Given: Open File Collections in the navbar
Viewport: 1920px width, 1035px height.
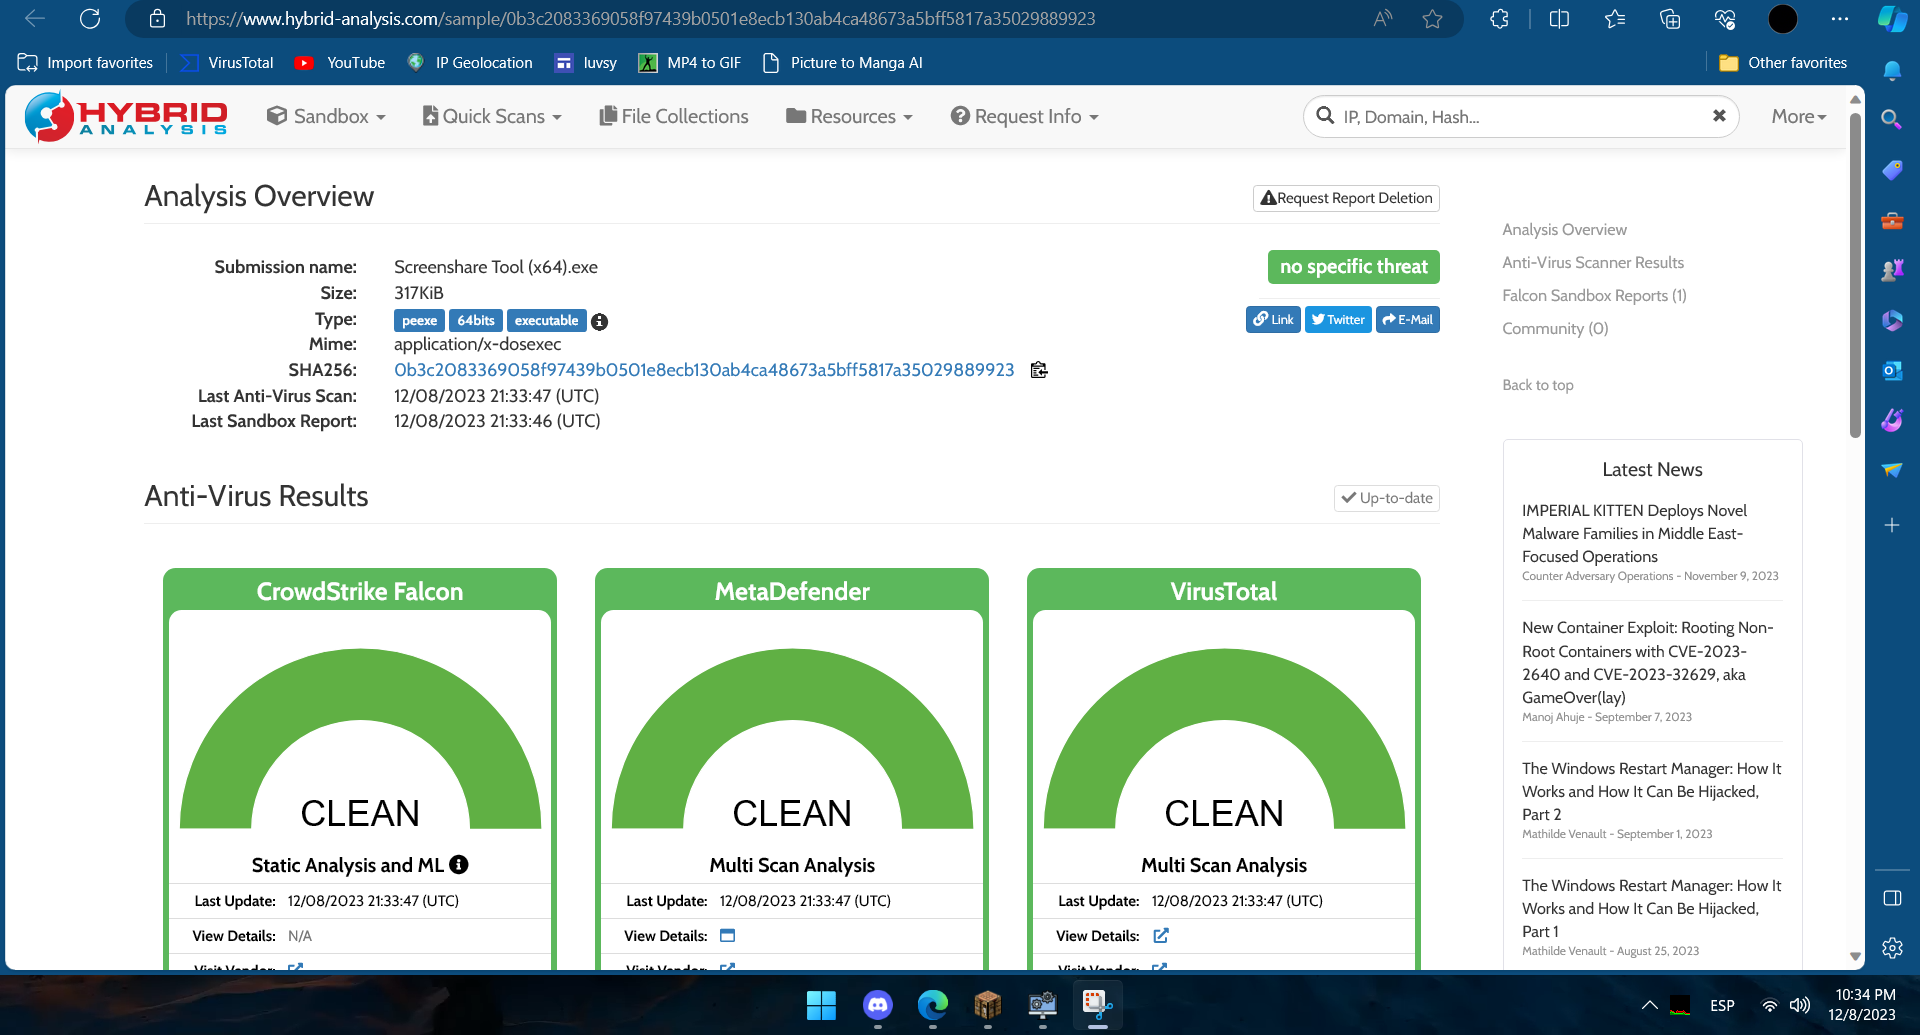Looking at the screenshot, I should point(674,116).
